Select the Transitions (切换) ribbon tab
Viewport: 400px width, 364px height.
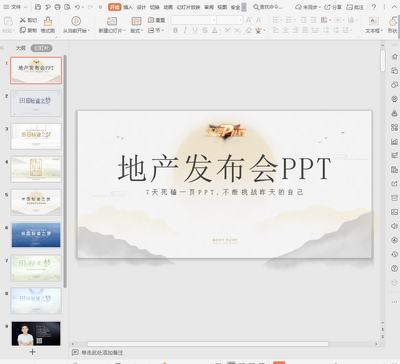pyautogui.click(x=154, y=7)
